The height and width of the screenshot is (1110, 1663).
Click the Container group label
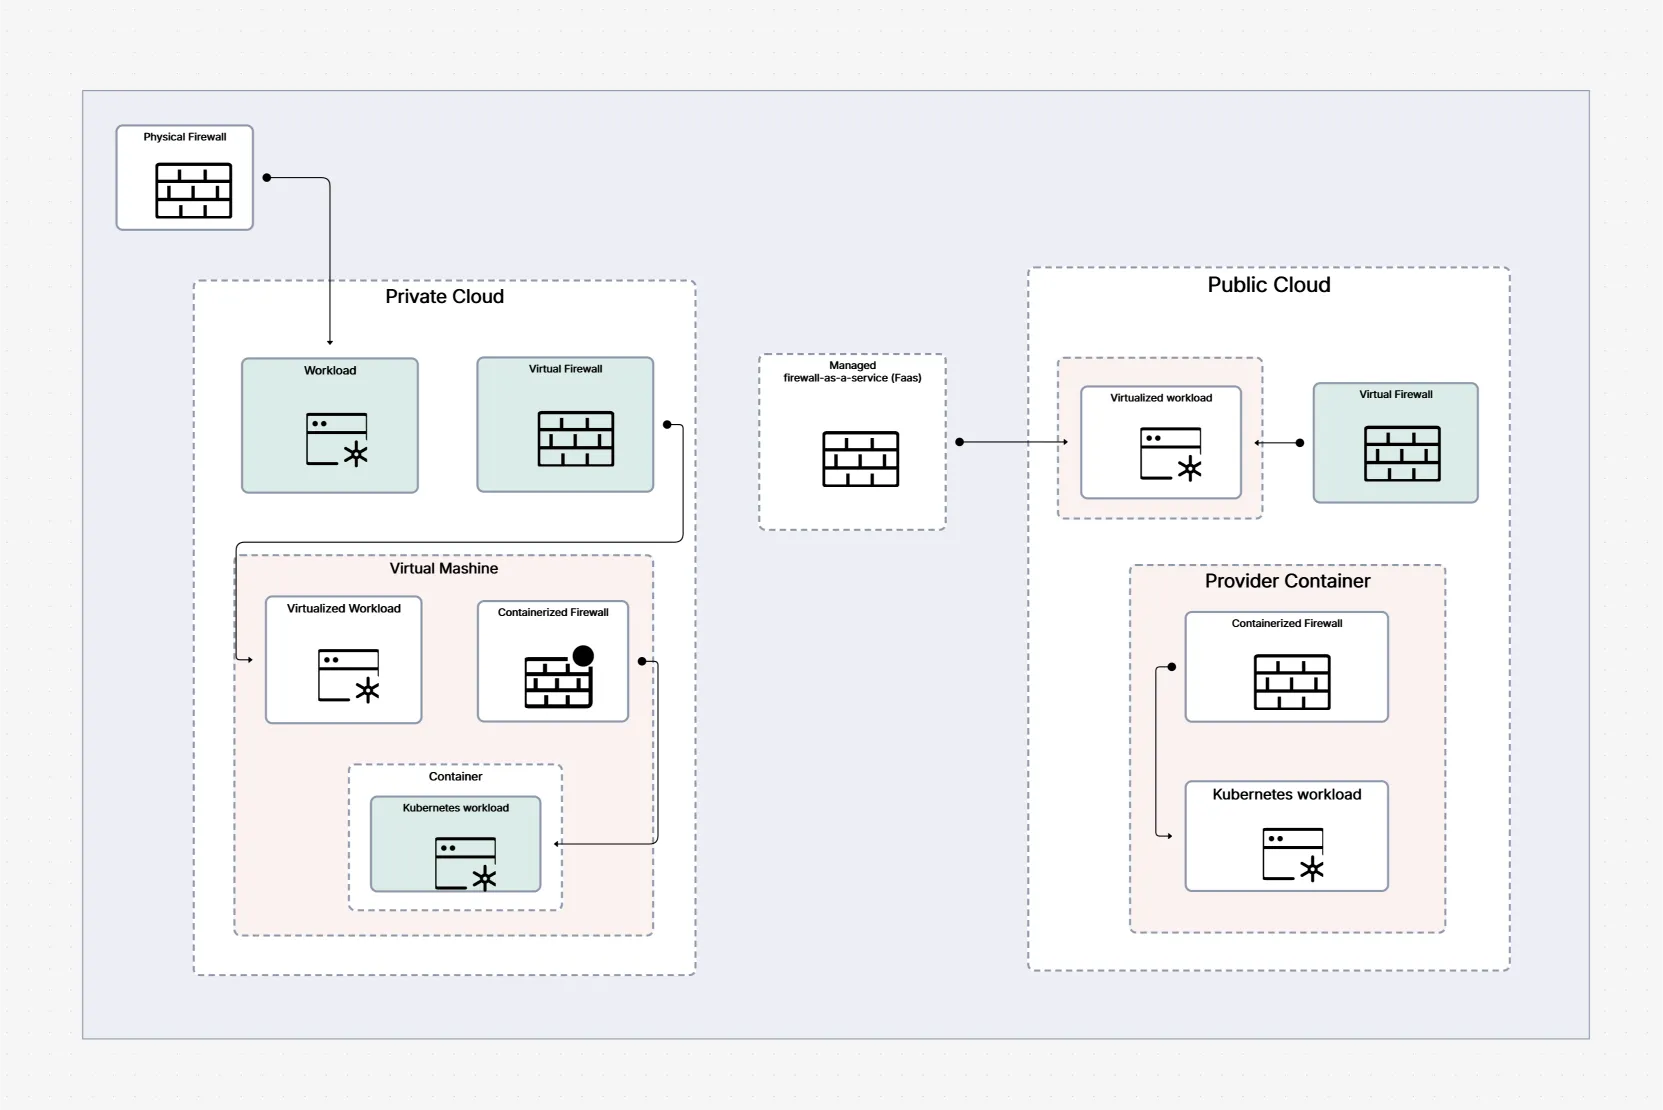click(x=455, y=776)
